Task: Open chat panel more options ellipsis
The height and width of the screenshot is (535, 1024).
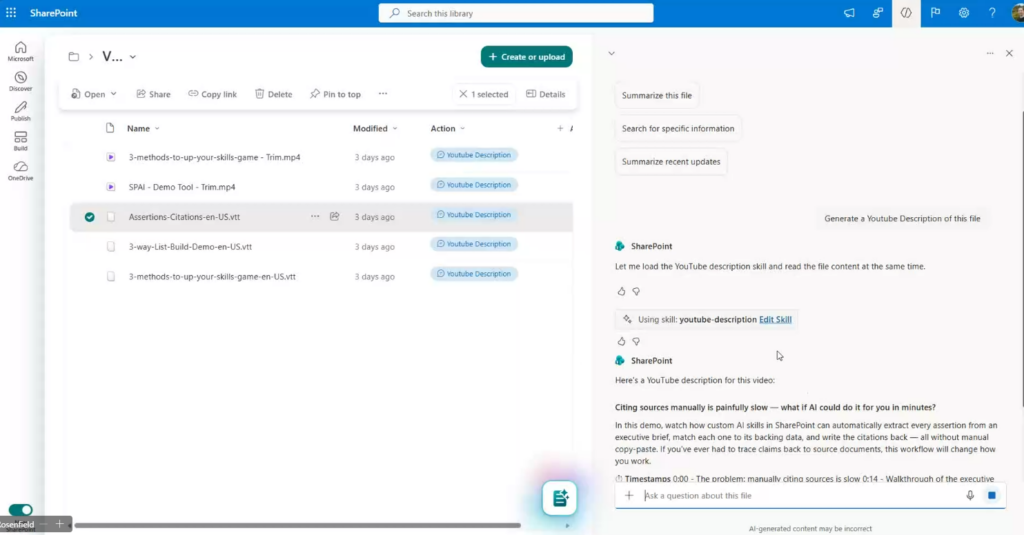Action: pos(990,54)
